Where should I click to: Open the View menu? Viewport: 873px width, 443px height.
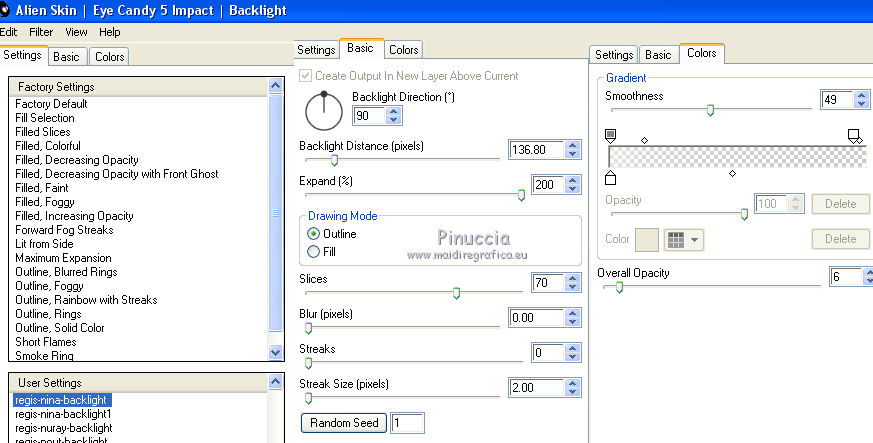[76, 32]
